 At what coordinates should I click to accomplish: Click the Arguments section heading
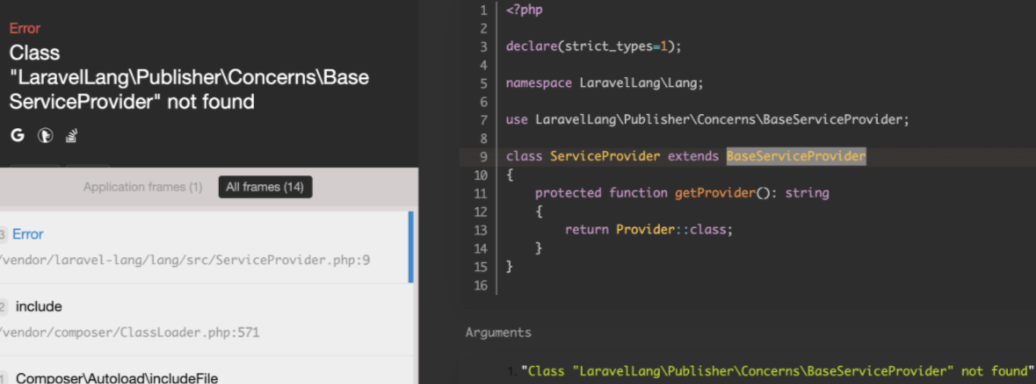498,332
